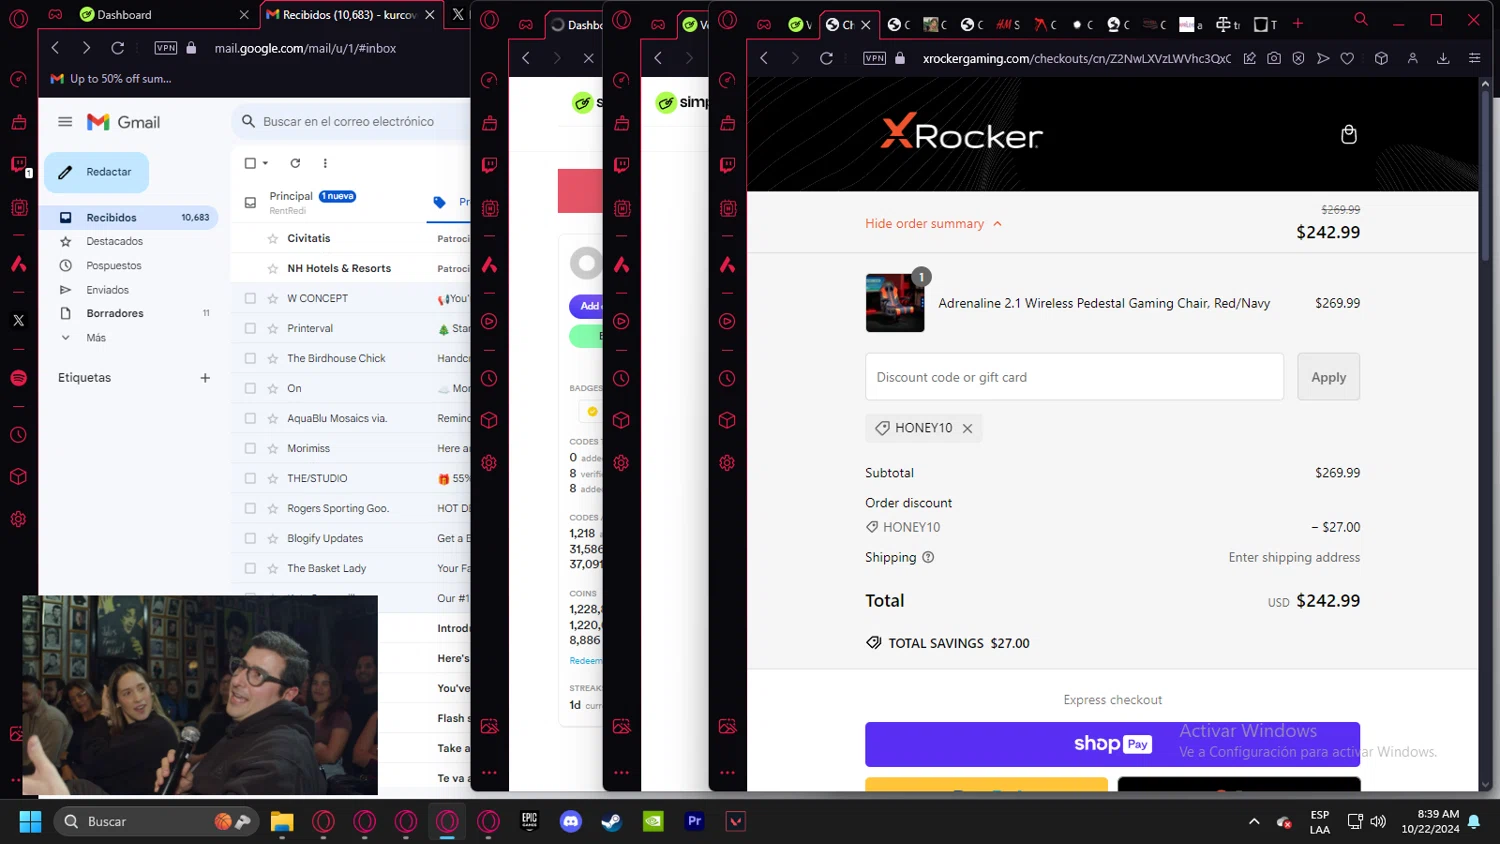Tick the Gmail select-all checkbox

250,163
